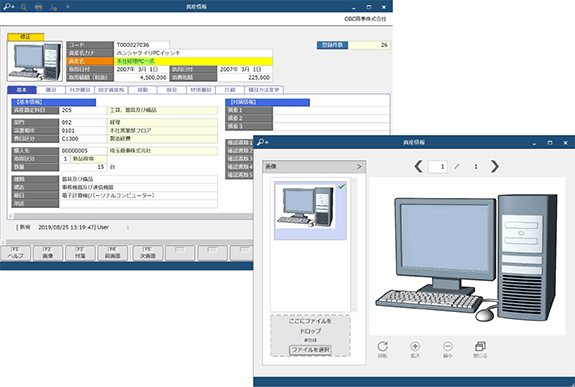Click the yellow 資産名 input field
This screenshot has width=575, height=387.
194,61
